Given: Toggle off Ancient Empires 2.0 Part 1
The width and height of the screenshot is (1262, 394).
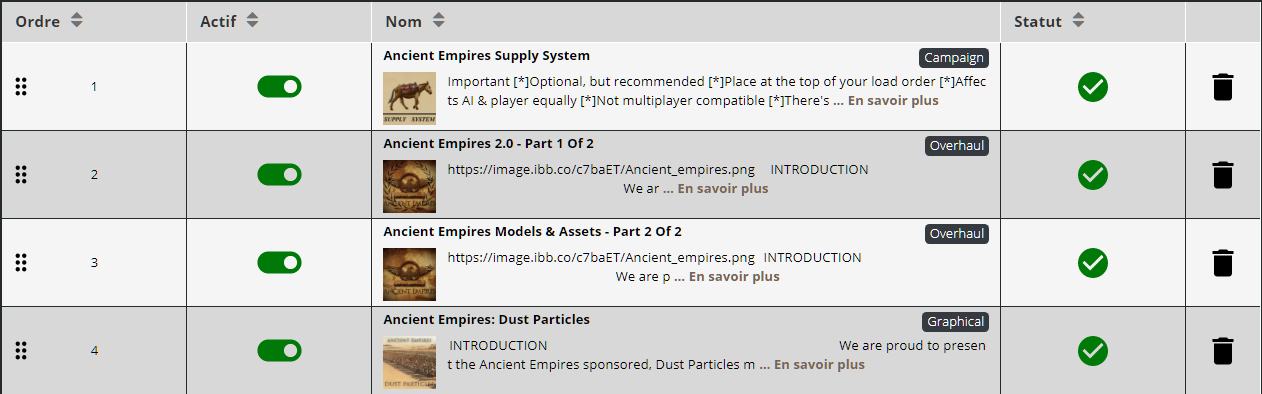Looking at the screenshot, I should [279, 175].
